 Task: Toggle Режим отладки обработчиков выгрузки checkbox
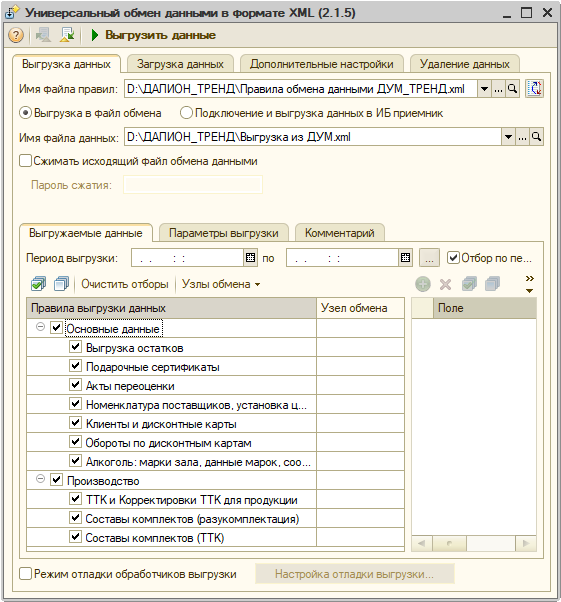(x=25, y=574)
